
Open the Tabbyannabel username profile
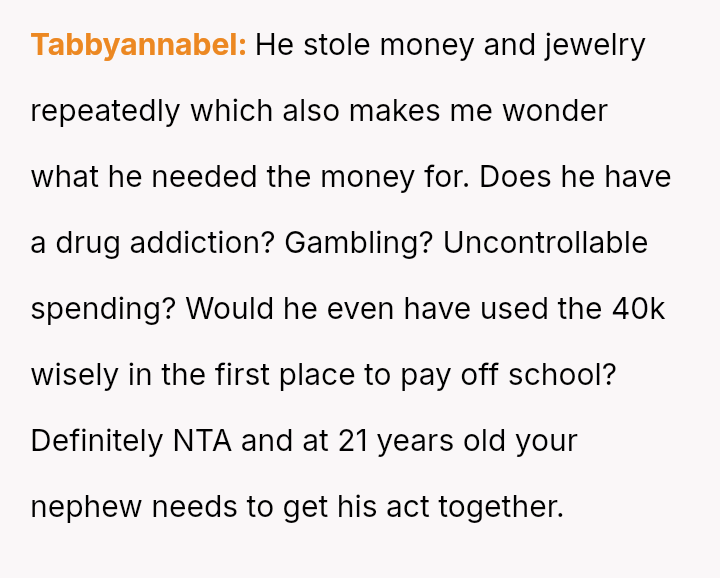138,45
